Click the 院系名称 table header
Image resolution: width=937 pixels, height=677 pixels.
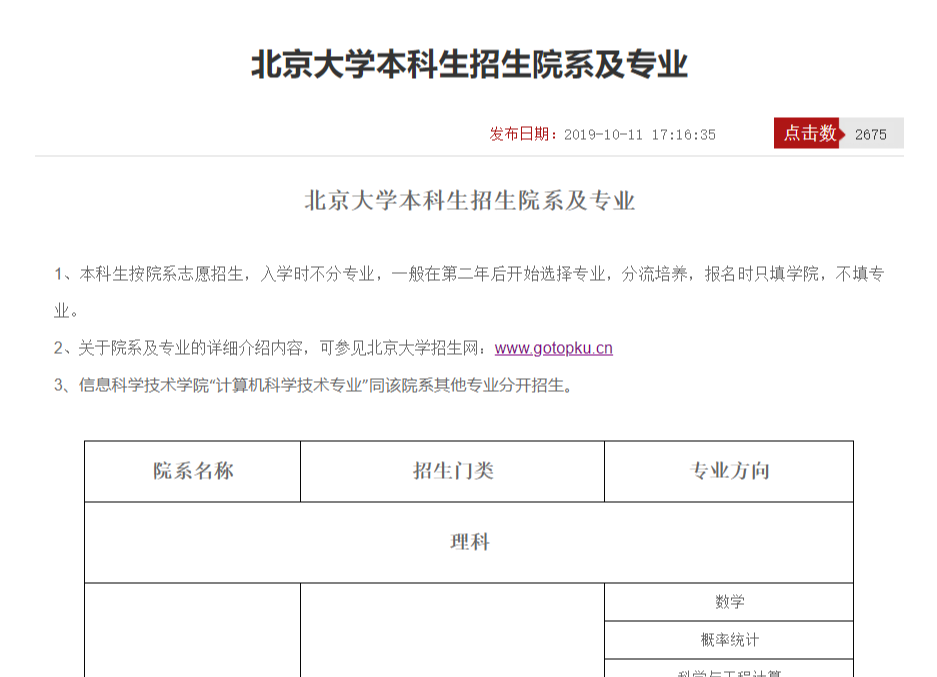[192, 471]
